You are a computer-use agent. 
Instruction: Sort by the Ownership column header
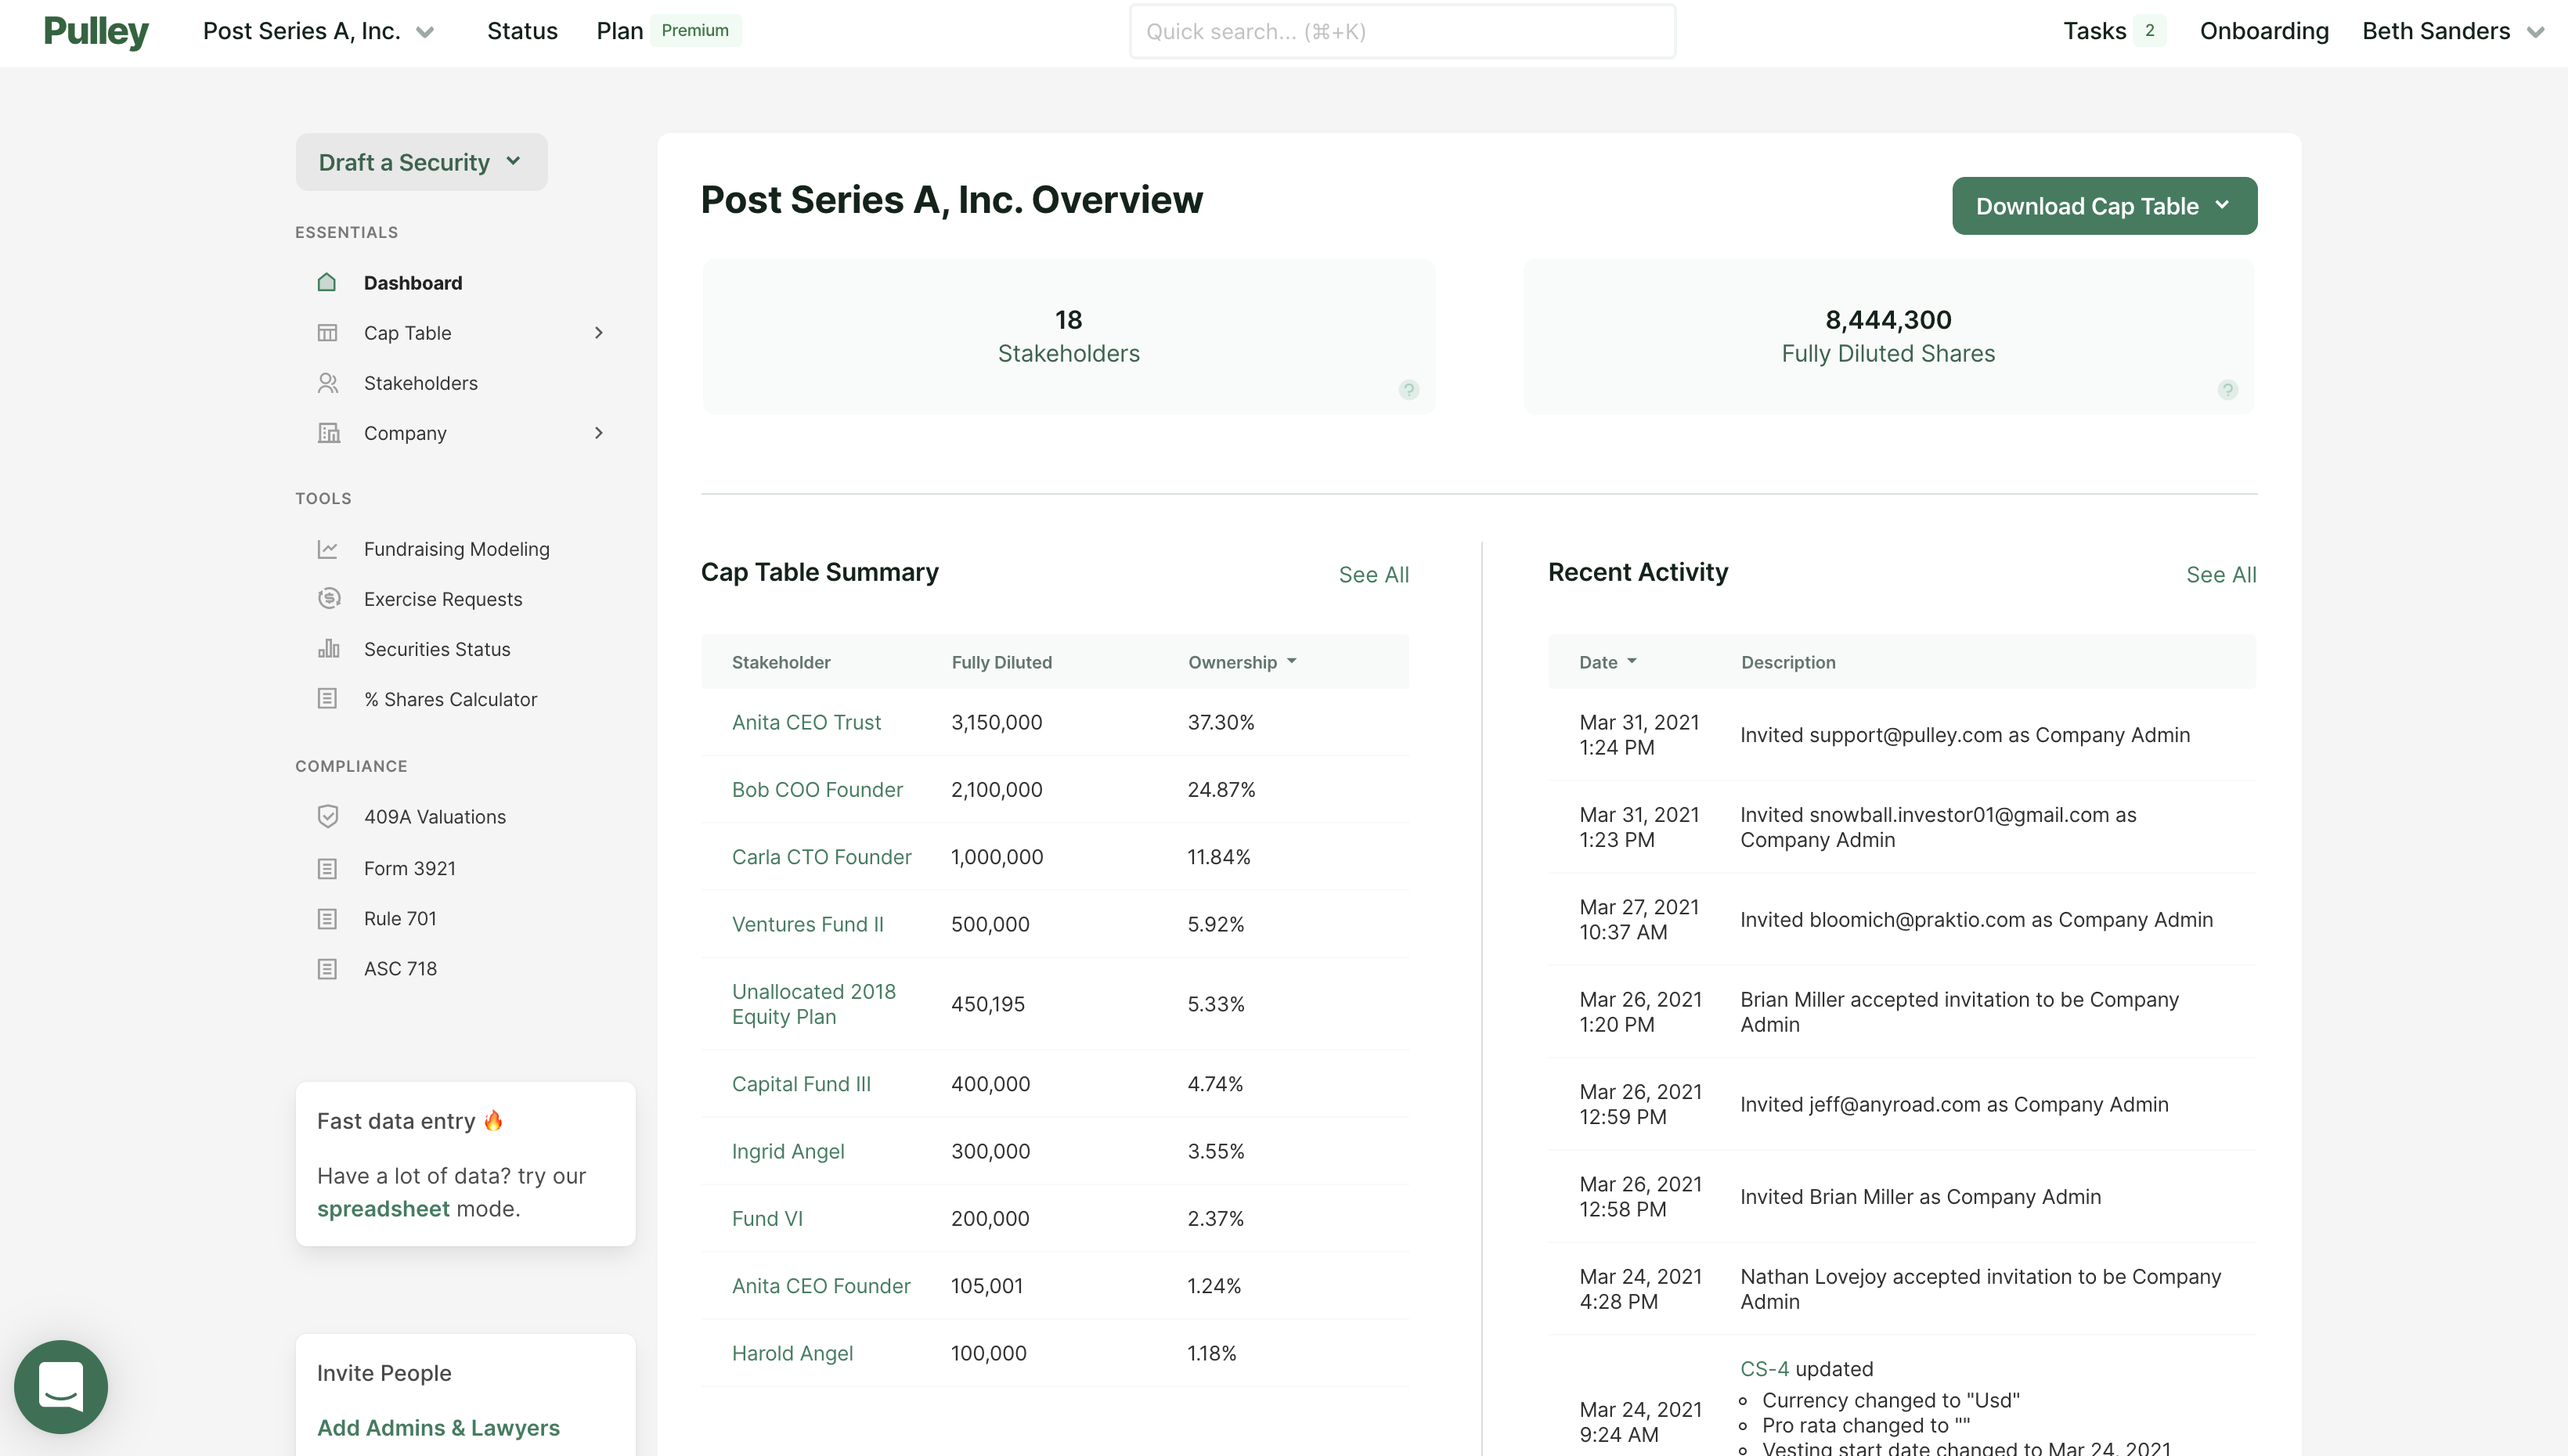pos(1241,662)
